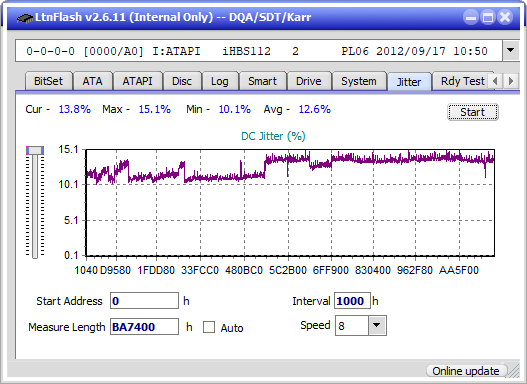Click the vertical slider track
The image size is (527, 384).
[x=35, y=207]
